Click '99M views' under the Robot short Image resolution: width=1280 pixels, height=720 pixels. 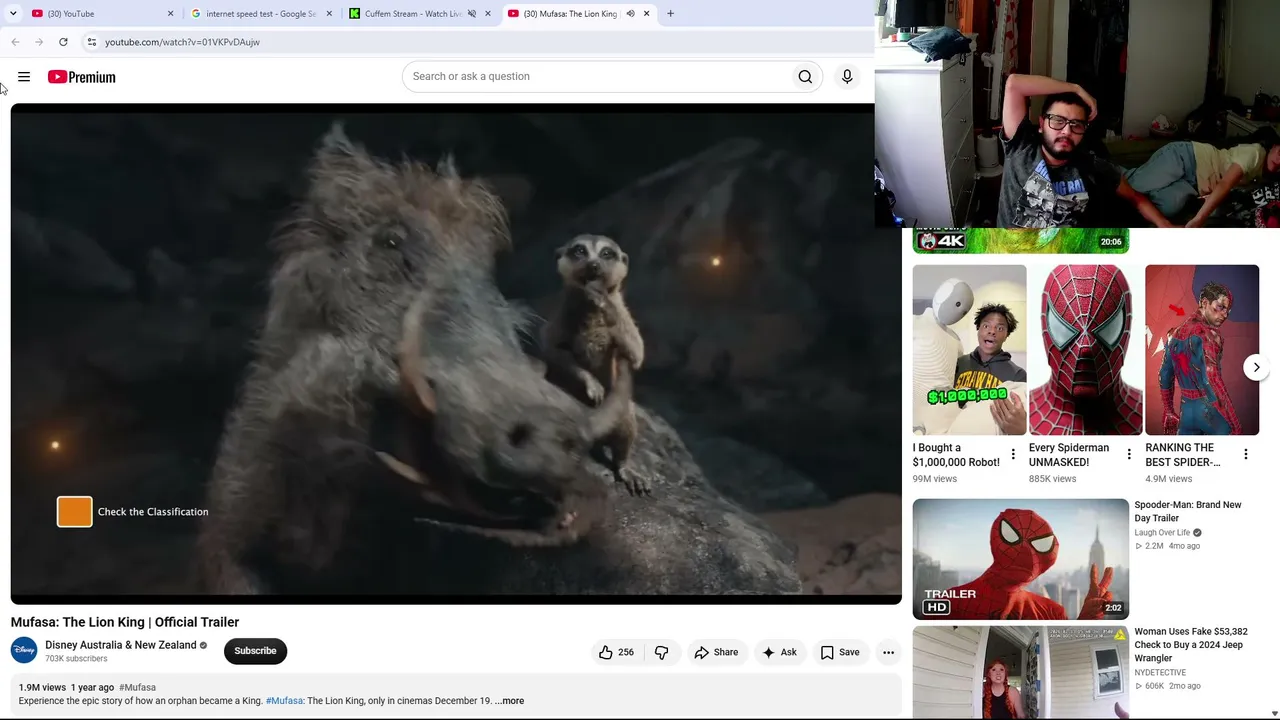935,479
